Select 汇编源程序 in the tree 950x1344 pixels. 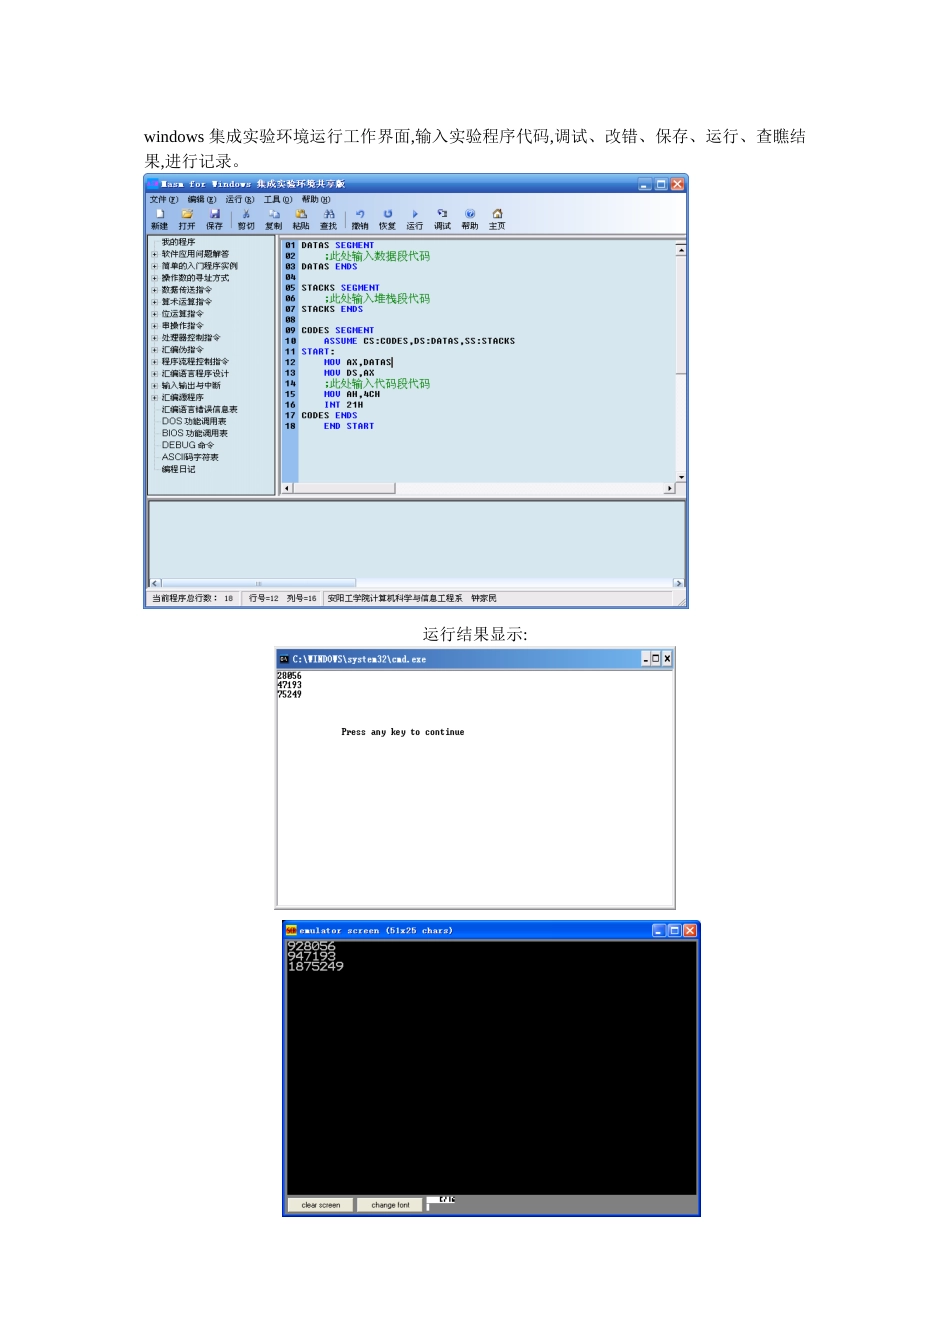tap(183, 398)
